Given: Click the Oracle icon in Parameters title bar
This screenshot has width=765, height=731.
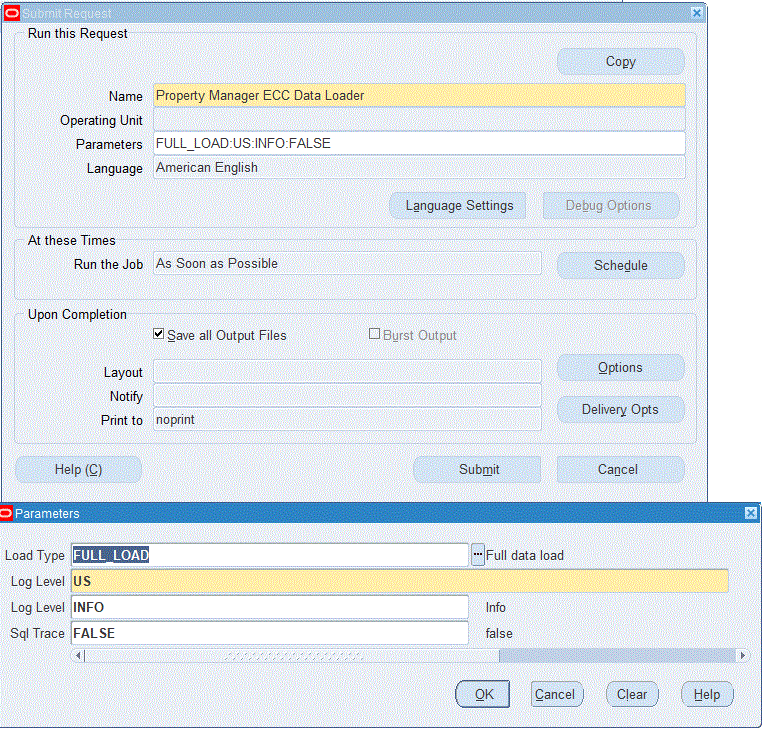Looking at the screenshot, I should tap(6, 513).
